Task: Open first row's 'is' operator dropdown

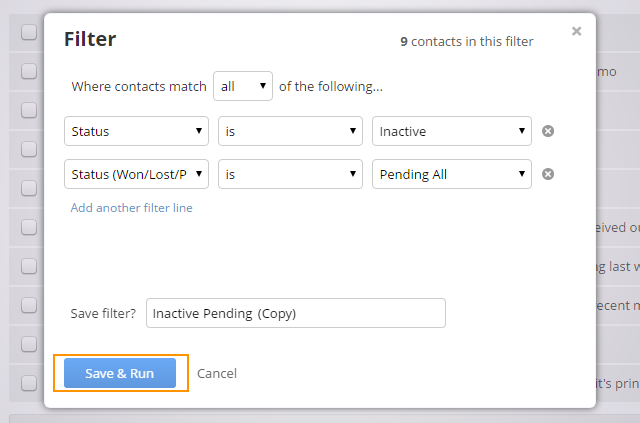Action: click(x=290, y=131)
